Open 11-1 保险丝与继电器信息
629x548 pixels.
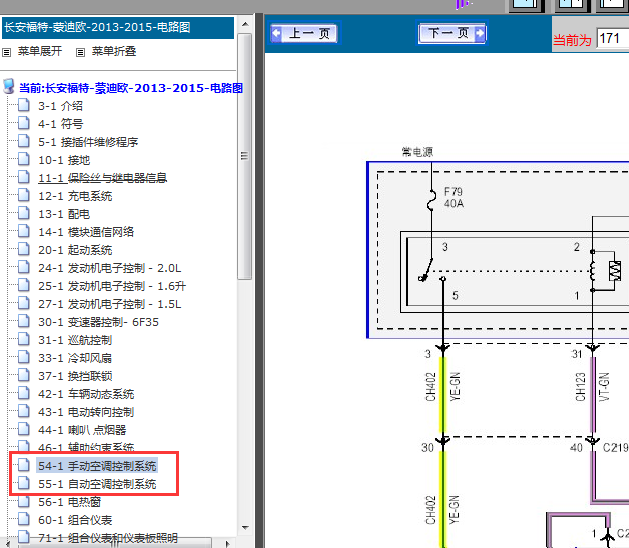coord(102,178)
